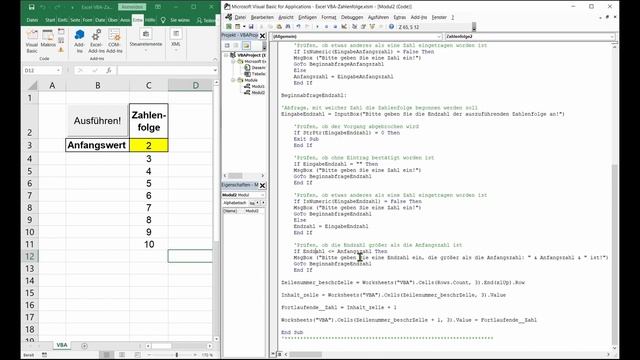The width and height of the screenshot is (640, 360).
Task: Open the Object Browser toolbar icon
Action: (372, 27)
